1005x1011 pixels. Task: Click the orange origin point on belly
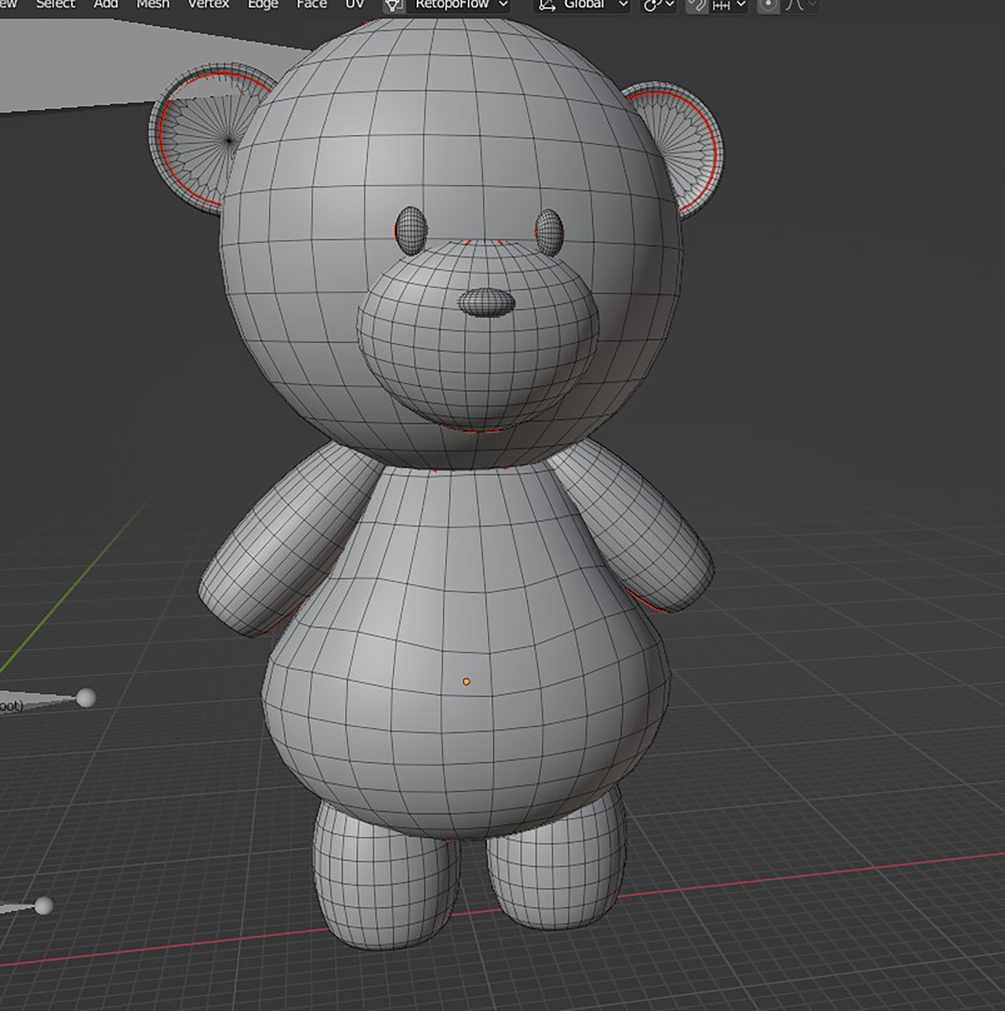(x=466, y=682)
